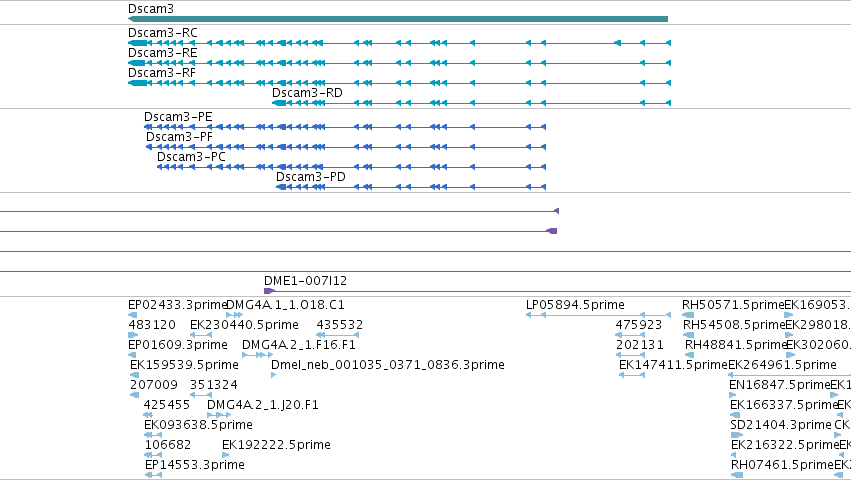This screenshot has height=480, width=851.
Task: Select the EK264961.5prime label
Action: click(x=783, y=365)
